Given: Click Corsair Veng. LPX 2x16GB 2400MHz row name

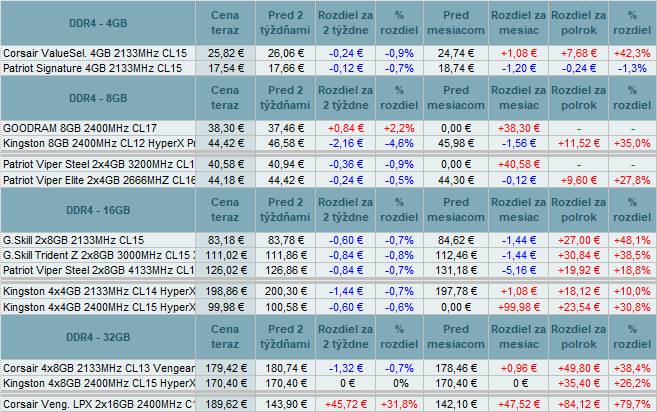Looking at the screenshot, I should [99, 404].
